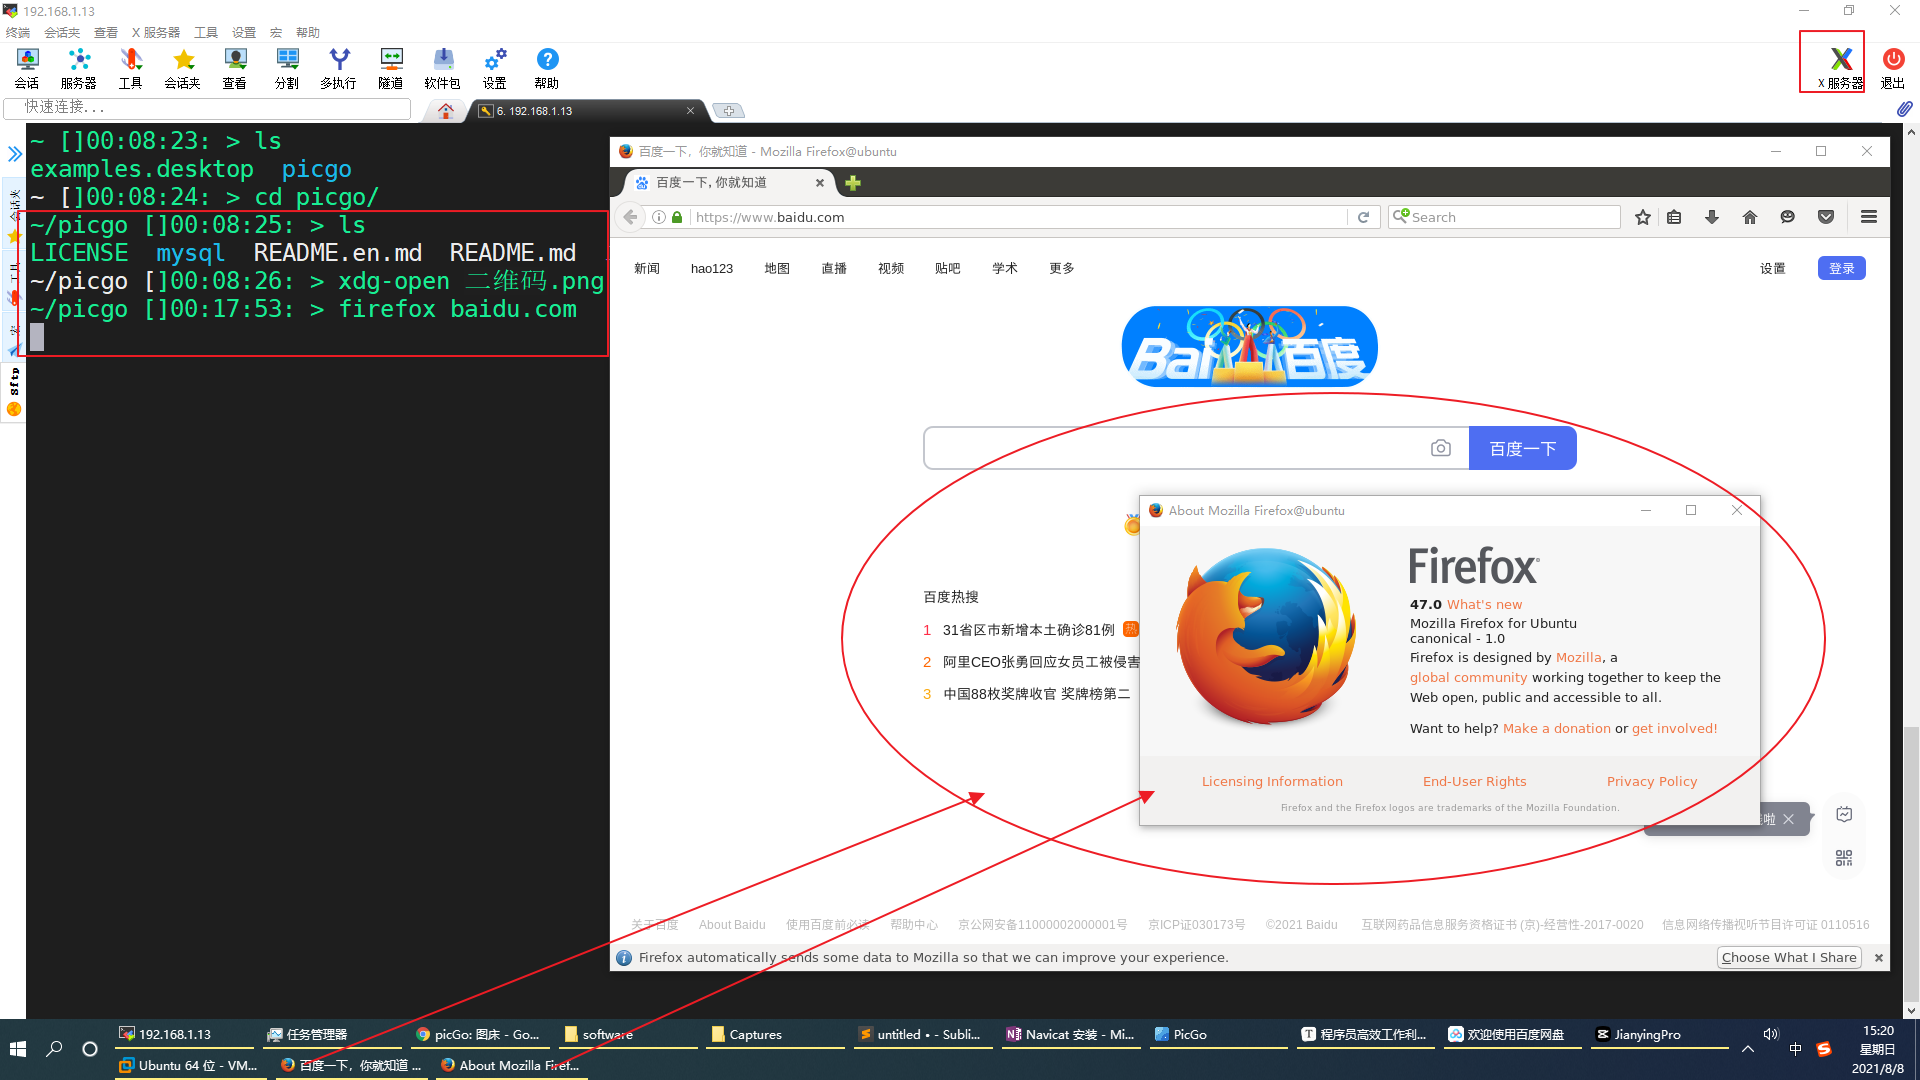
Task: Open the hao123 link
Action: pyautogui.click(x=712, y=268)
